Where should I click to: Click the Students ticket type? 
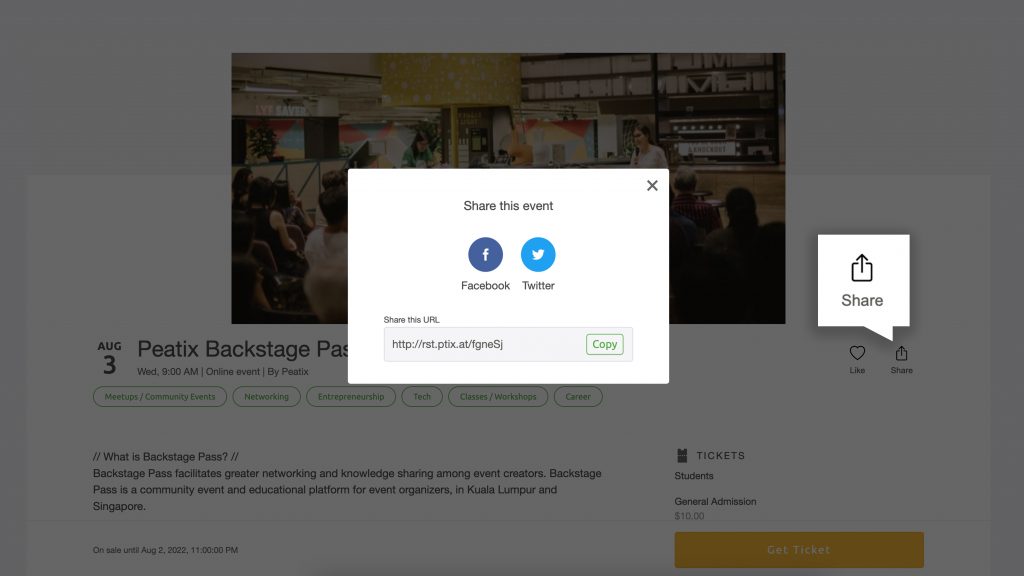(694, 476)
